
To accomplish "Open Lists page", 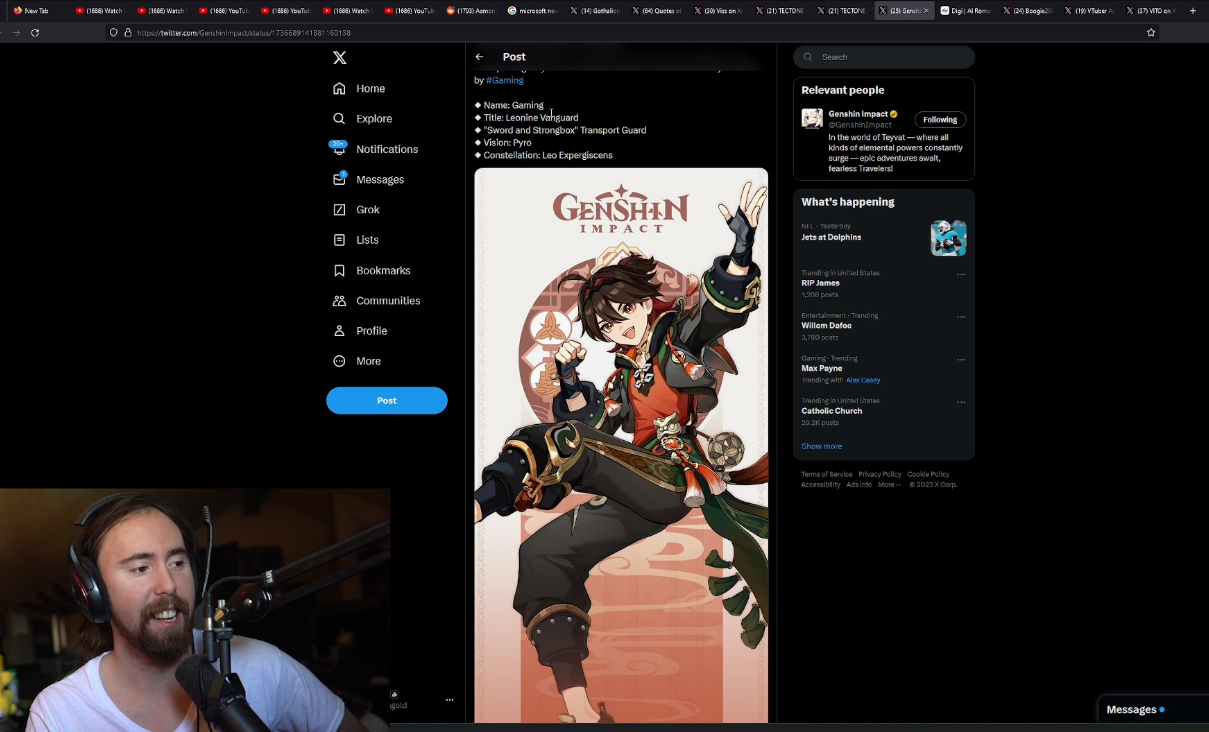I will click(356, 240).
